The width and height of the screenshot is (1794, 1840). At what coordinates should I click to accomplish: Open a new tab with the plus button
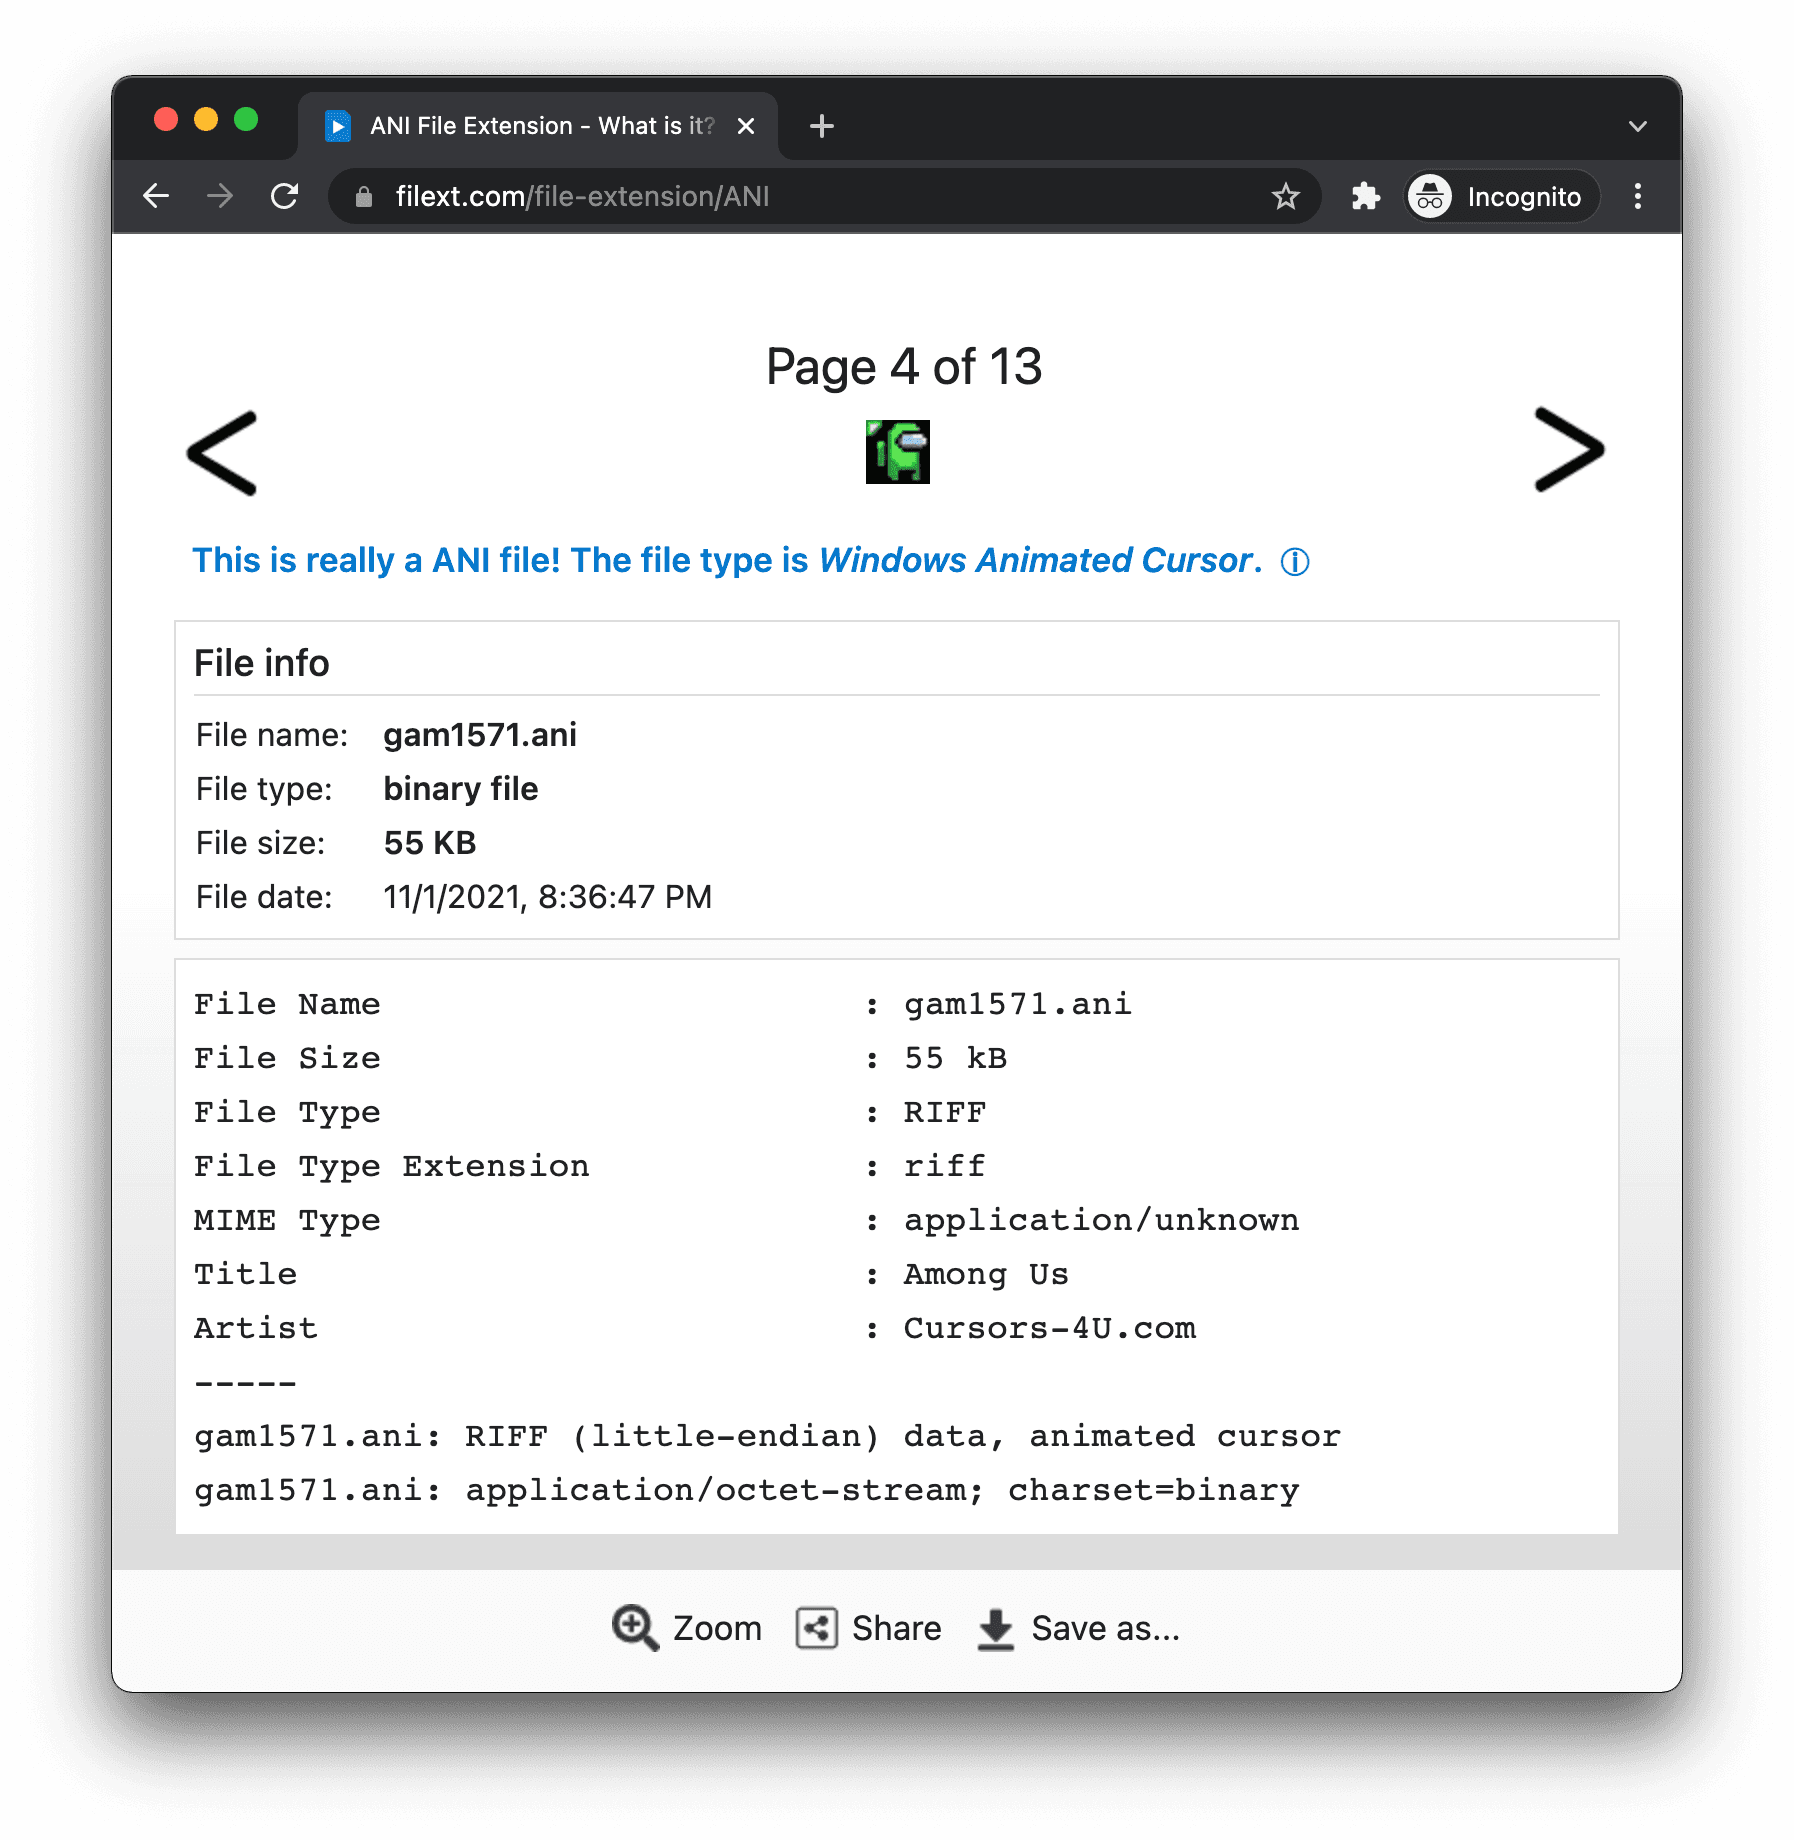[x=821, y=126]
